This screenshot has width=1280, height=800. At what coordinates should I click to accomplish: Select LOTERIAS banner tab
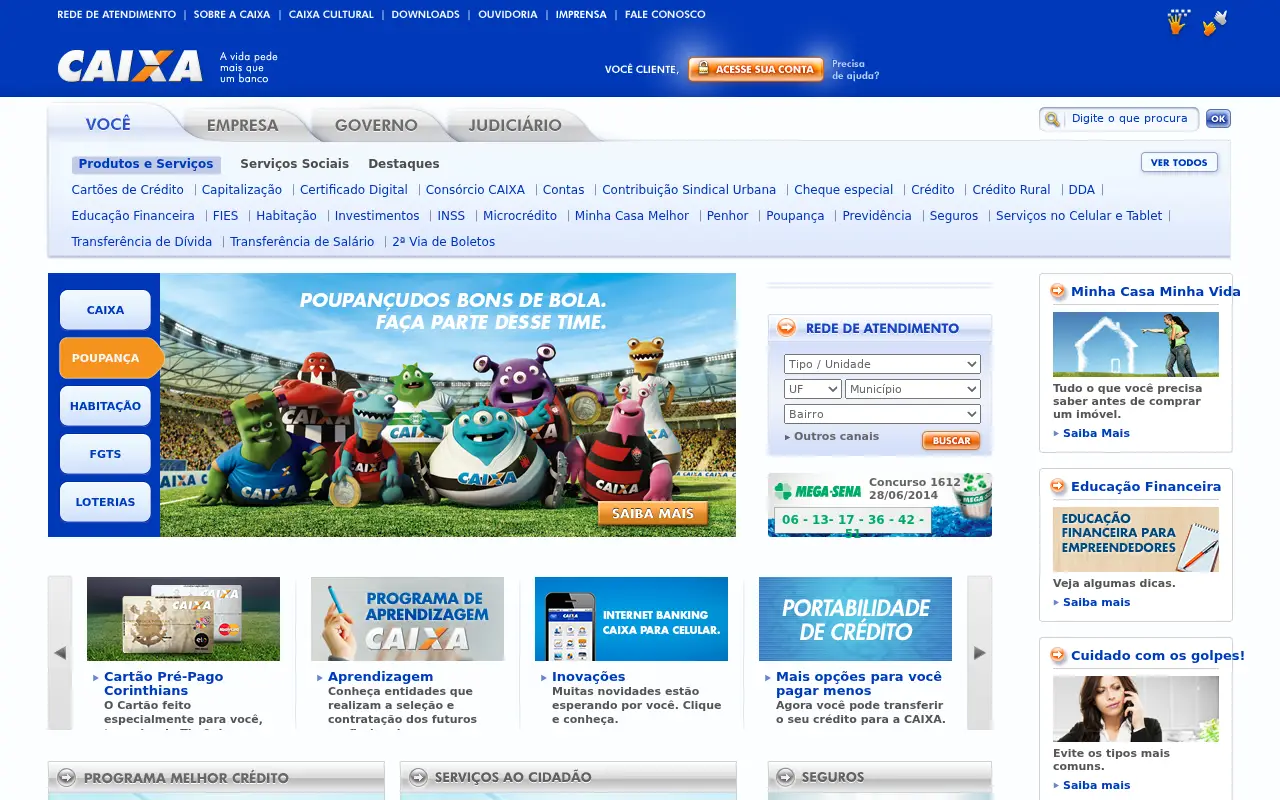click(x=105, y=502)
